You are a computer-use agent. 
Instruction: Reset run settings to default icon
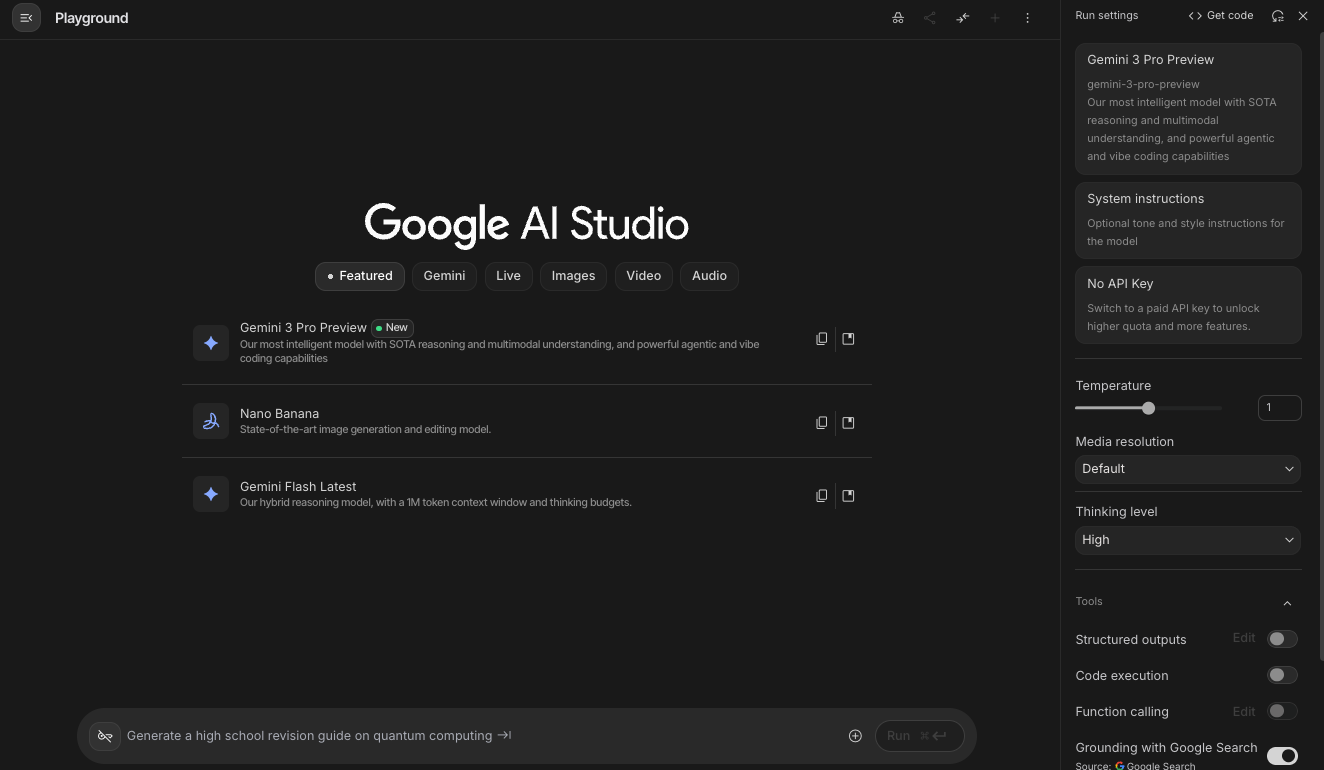1277,16
